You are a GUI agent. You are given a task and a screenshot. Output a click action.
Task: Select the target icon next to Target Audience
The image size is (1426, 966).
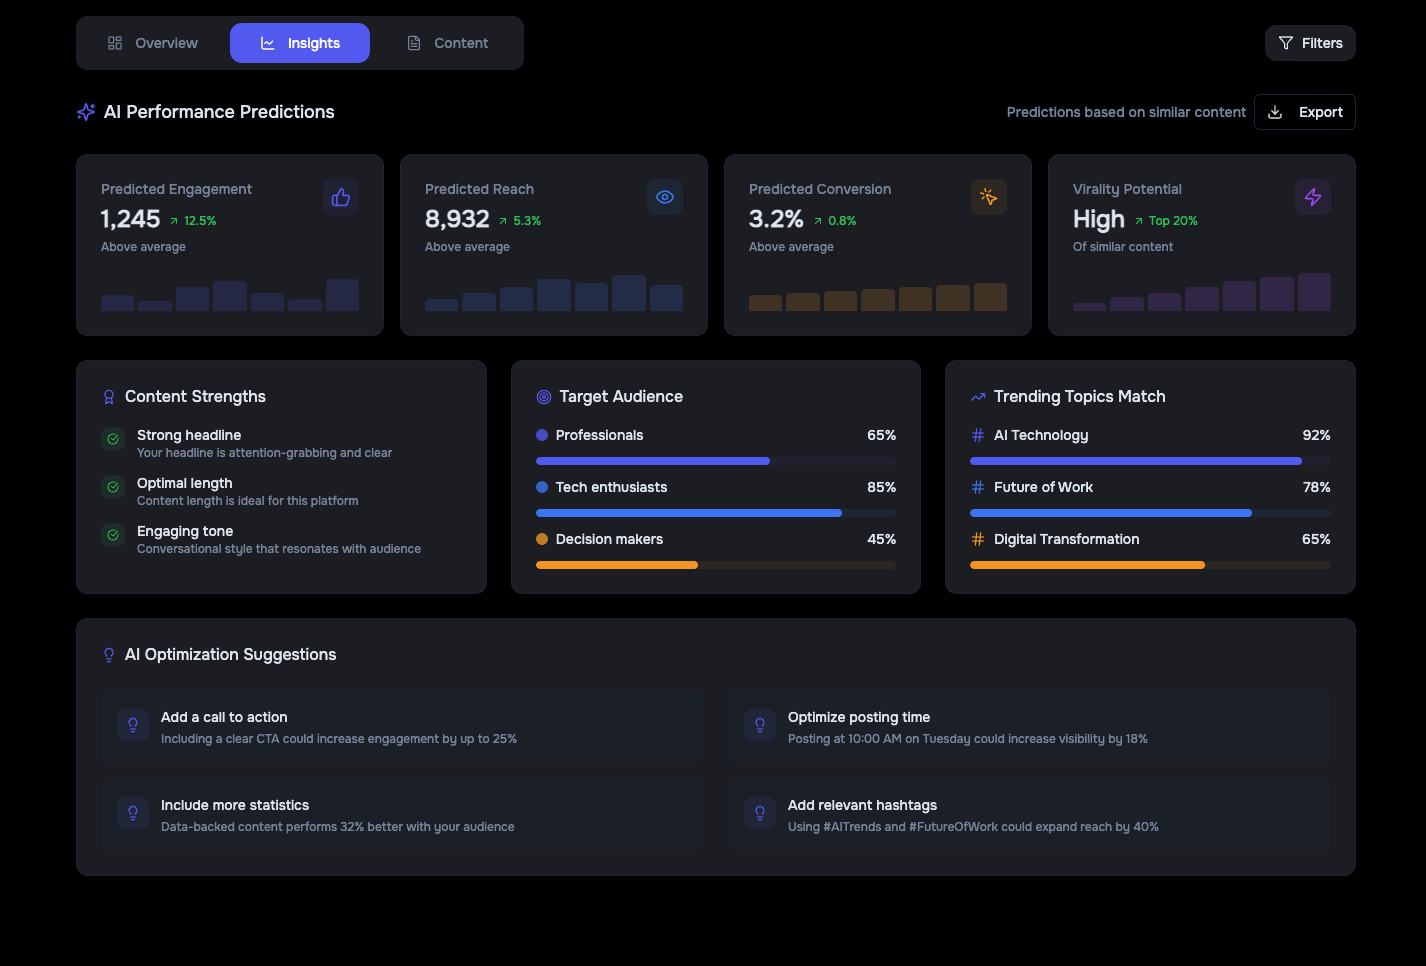pos(543,396)
